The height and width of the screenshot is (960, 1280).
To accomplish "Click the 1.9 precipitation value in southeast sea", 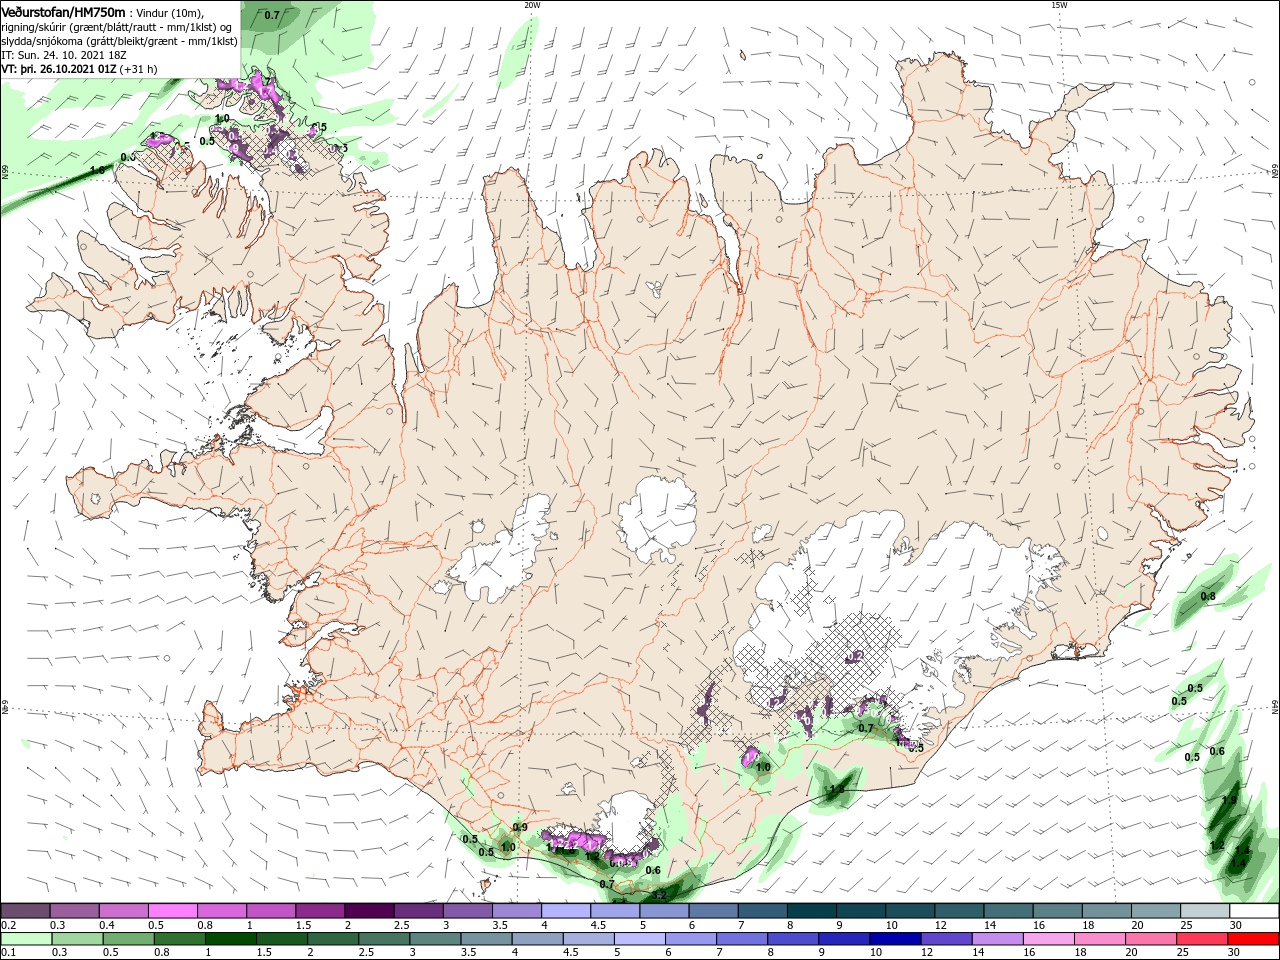I will pos(1229,800).
